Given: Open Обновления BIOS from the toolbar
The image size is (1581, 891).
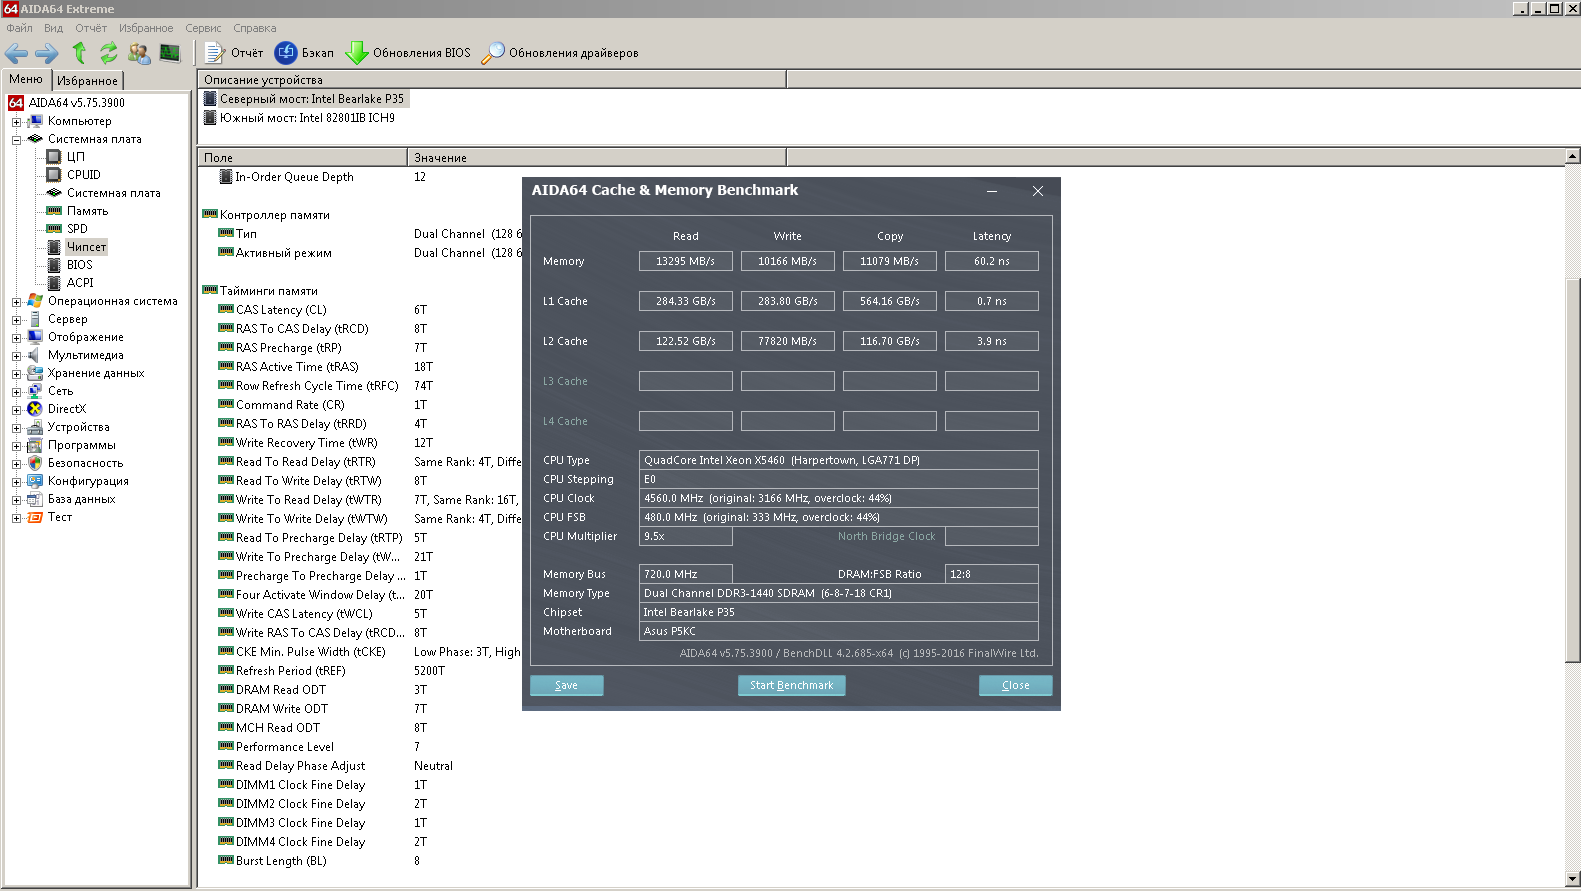Looking at the screenshot, I should click(x=407, y=53).
